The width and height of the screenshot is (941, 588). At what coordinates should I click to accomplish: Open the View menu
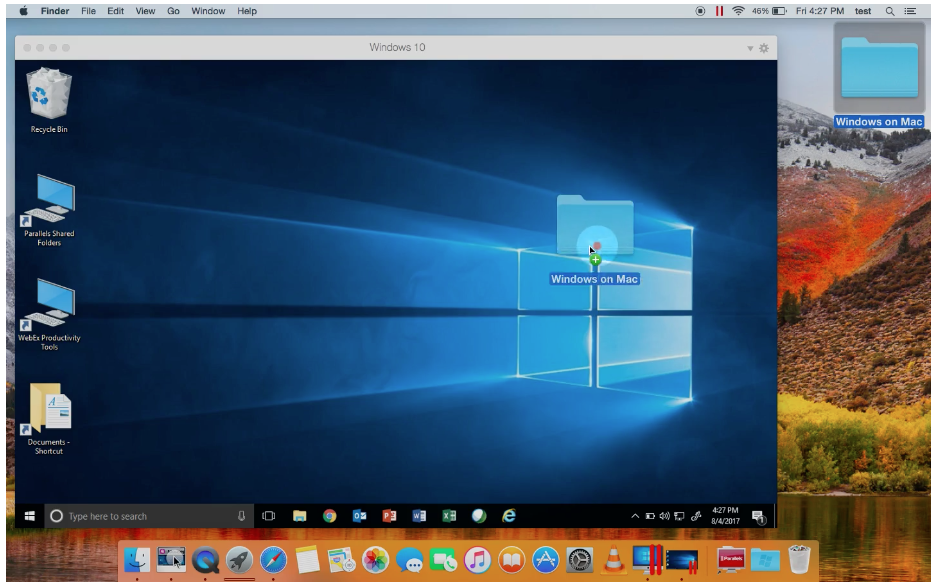pyautogui.click(x=145, y=11)
